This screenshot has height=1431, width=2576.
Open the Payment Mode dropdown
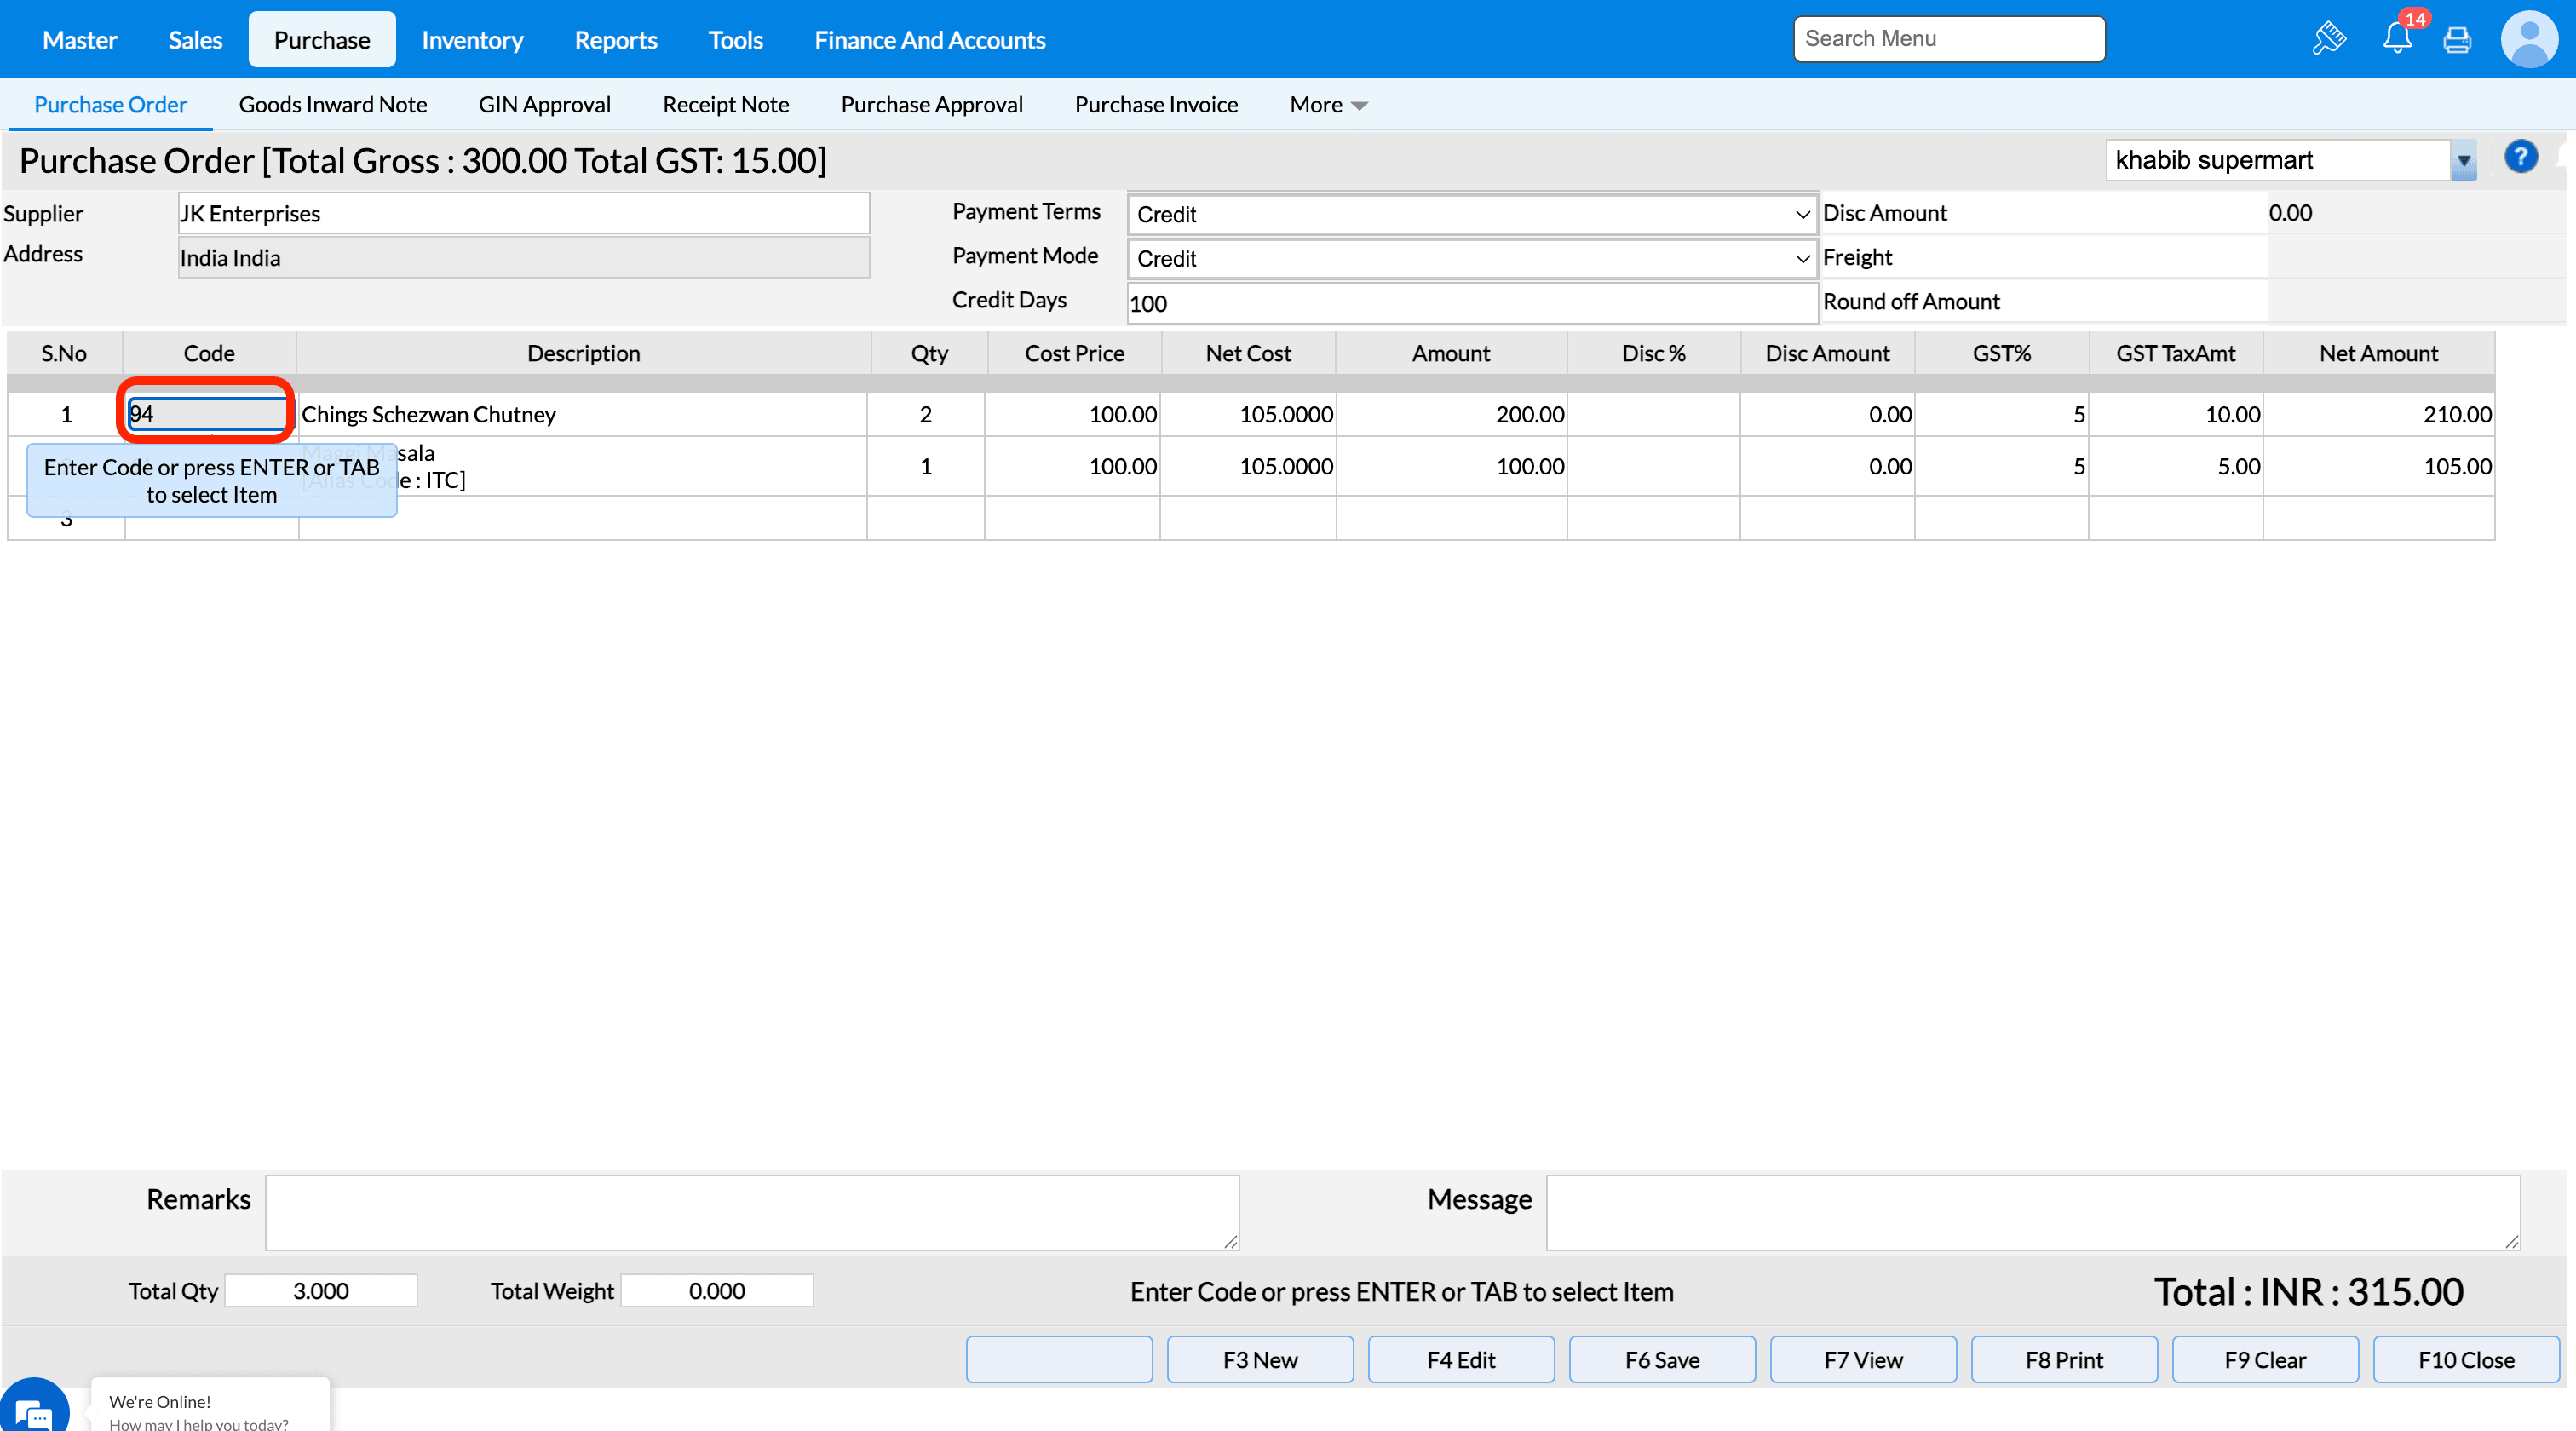pyautogui.click(x=1471, y=258)
